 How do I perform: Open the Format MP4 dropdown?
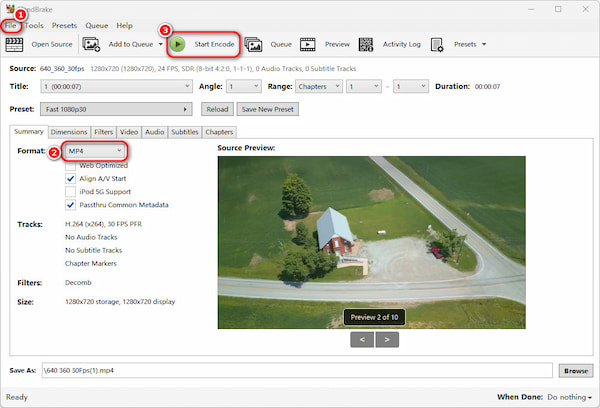94,150
